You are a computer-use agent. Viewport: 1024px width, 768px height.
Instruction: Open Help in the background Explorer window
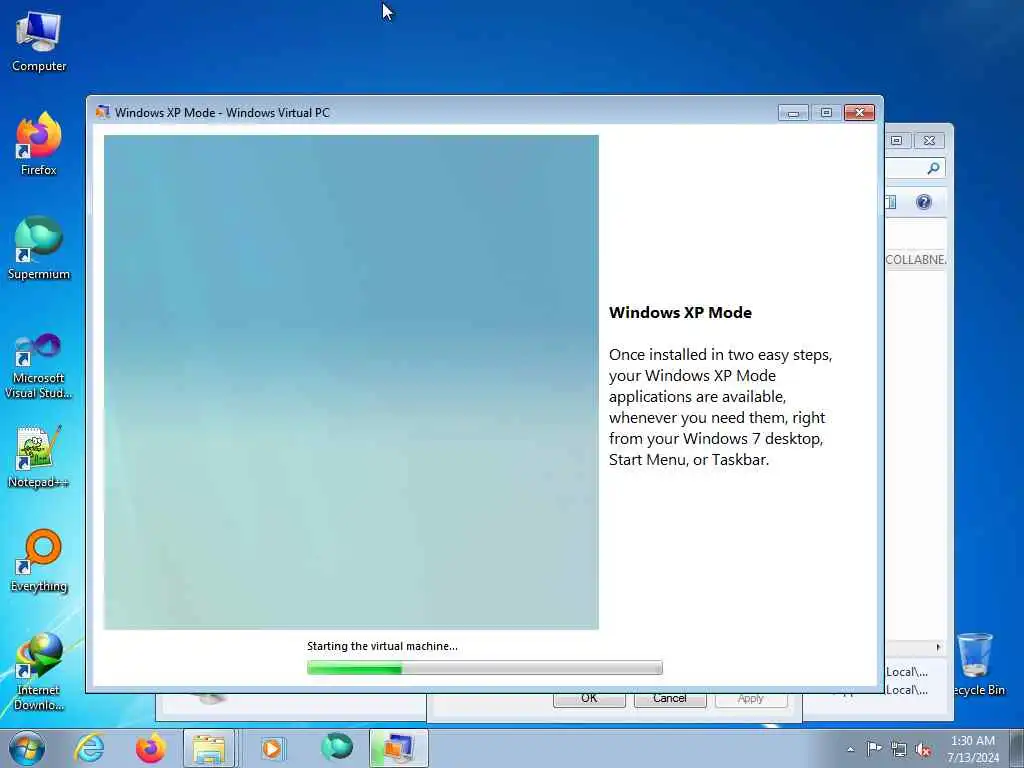tap(923, 202)
